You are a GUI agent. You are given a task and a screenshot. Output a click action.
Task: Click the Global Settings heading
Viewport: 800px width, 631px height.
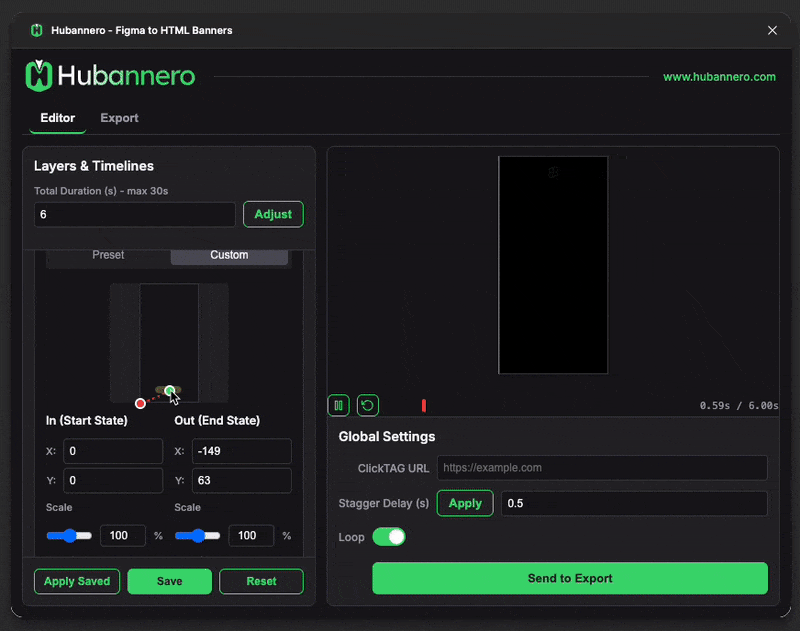pyautogui.click(x=387, y=437)
